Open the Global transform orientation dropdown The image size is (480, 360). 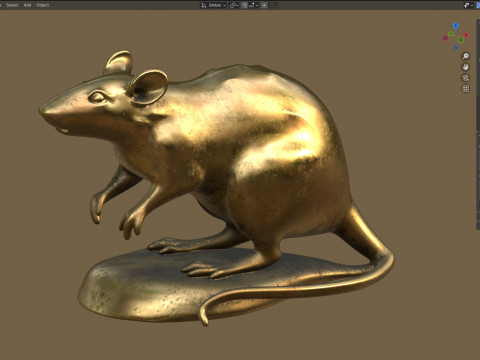(213, 5)
